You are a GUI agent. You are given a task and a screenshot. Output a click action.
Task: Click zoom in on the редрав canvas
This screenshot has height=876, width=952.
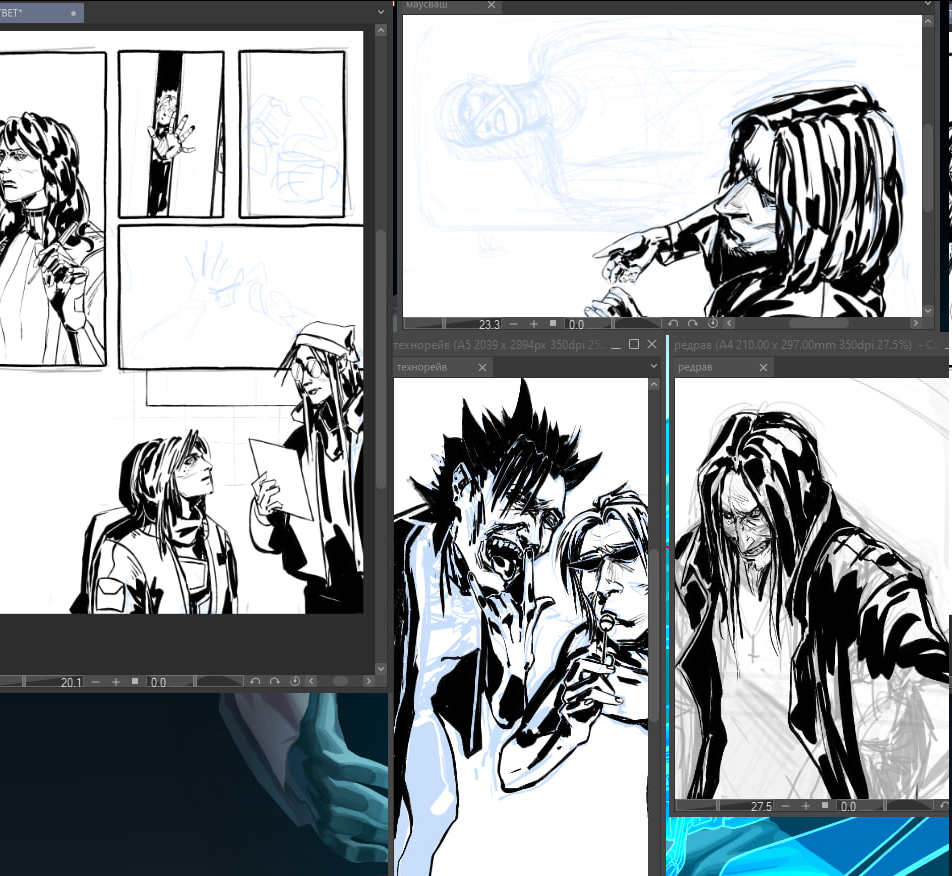(x=805, y=806)
